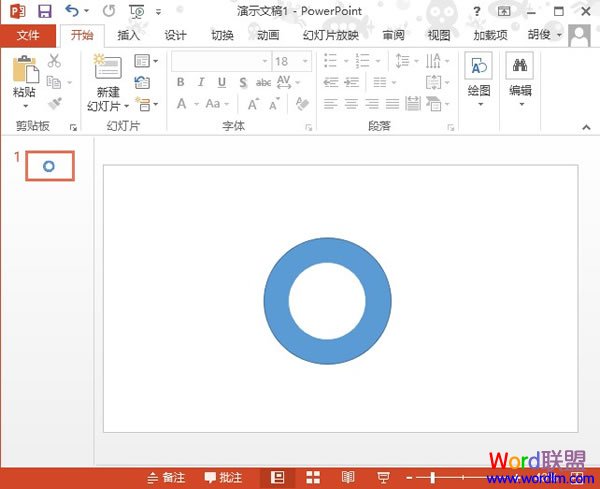Click the Bullets list icon
This screenshot has height=489, width=600.
(x=330, y=60)
